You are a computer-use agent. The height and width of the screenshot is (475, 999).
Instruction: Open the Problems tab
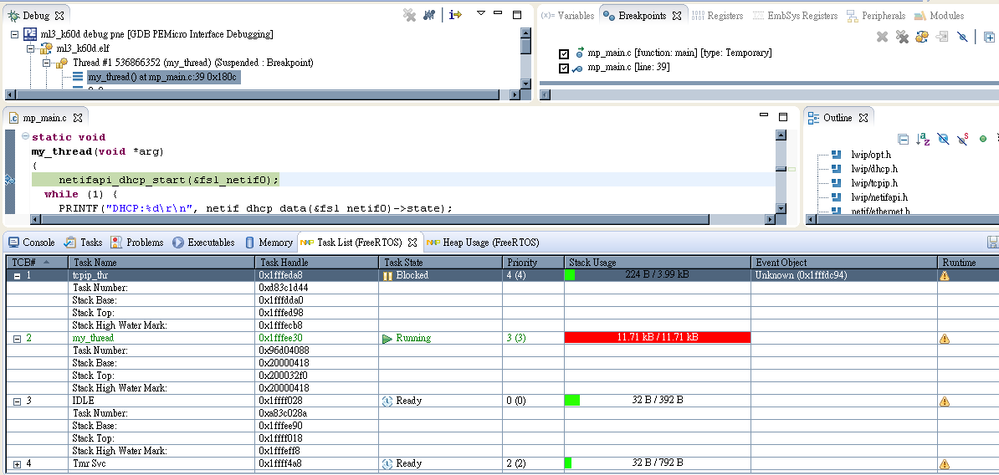(x=137, y=243)
